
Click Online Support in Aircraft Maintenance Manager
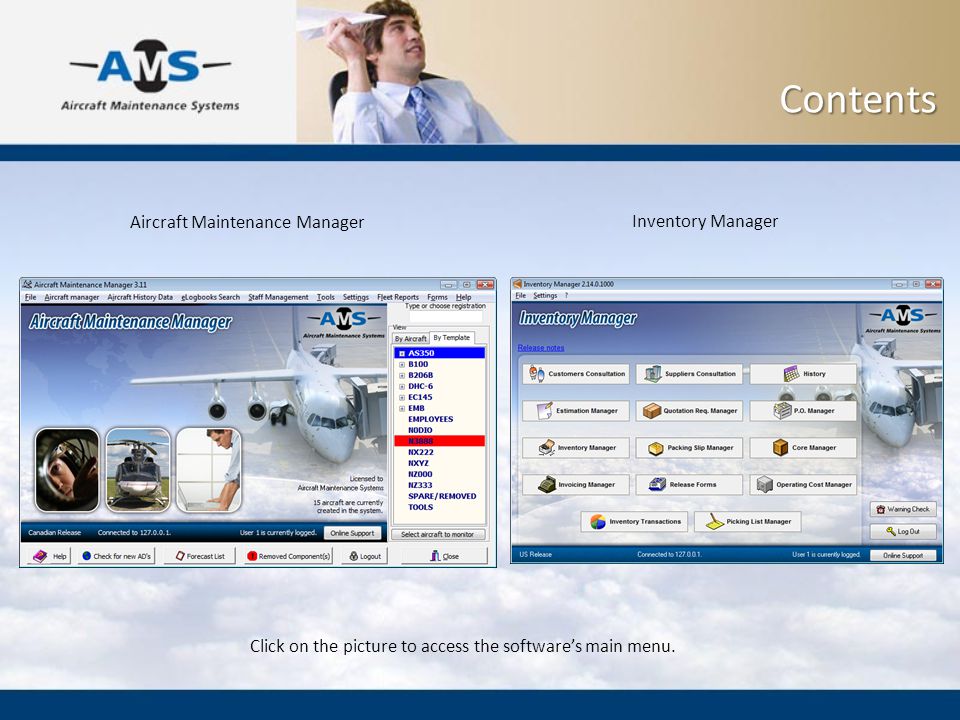click(352, 533)
